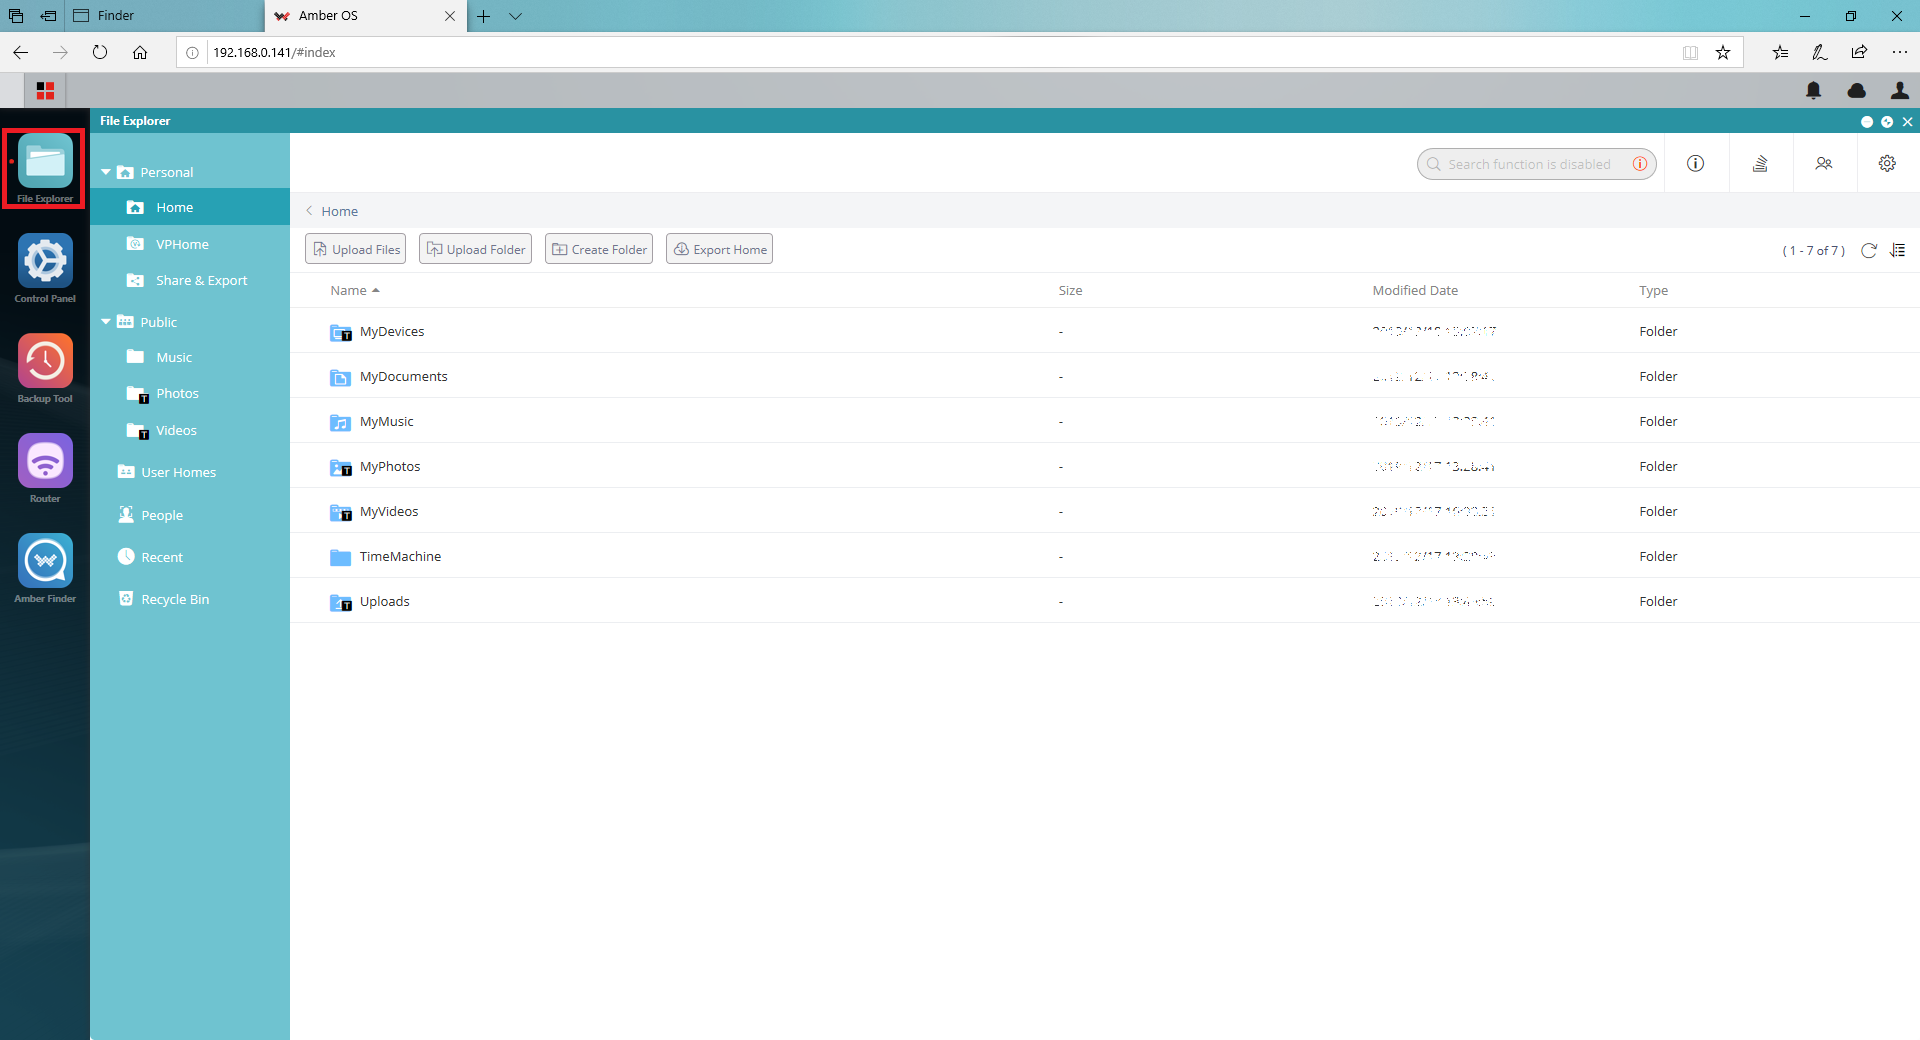Select the MyDevices row name
1920x1040 pixels.
tap(392, 331)
